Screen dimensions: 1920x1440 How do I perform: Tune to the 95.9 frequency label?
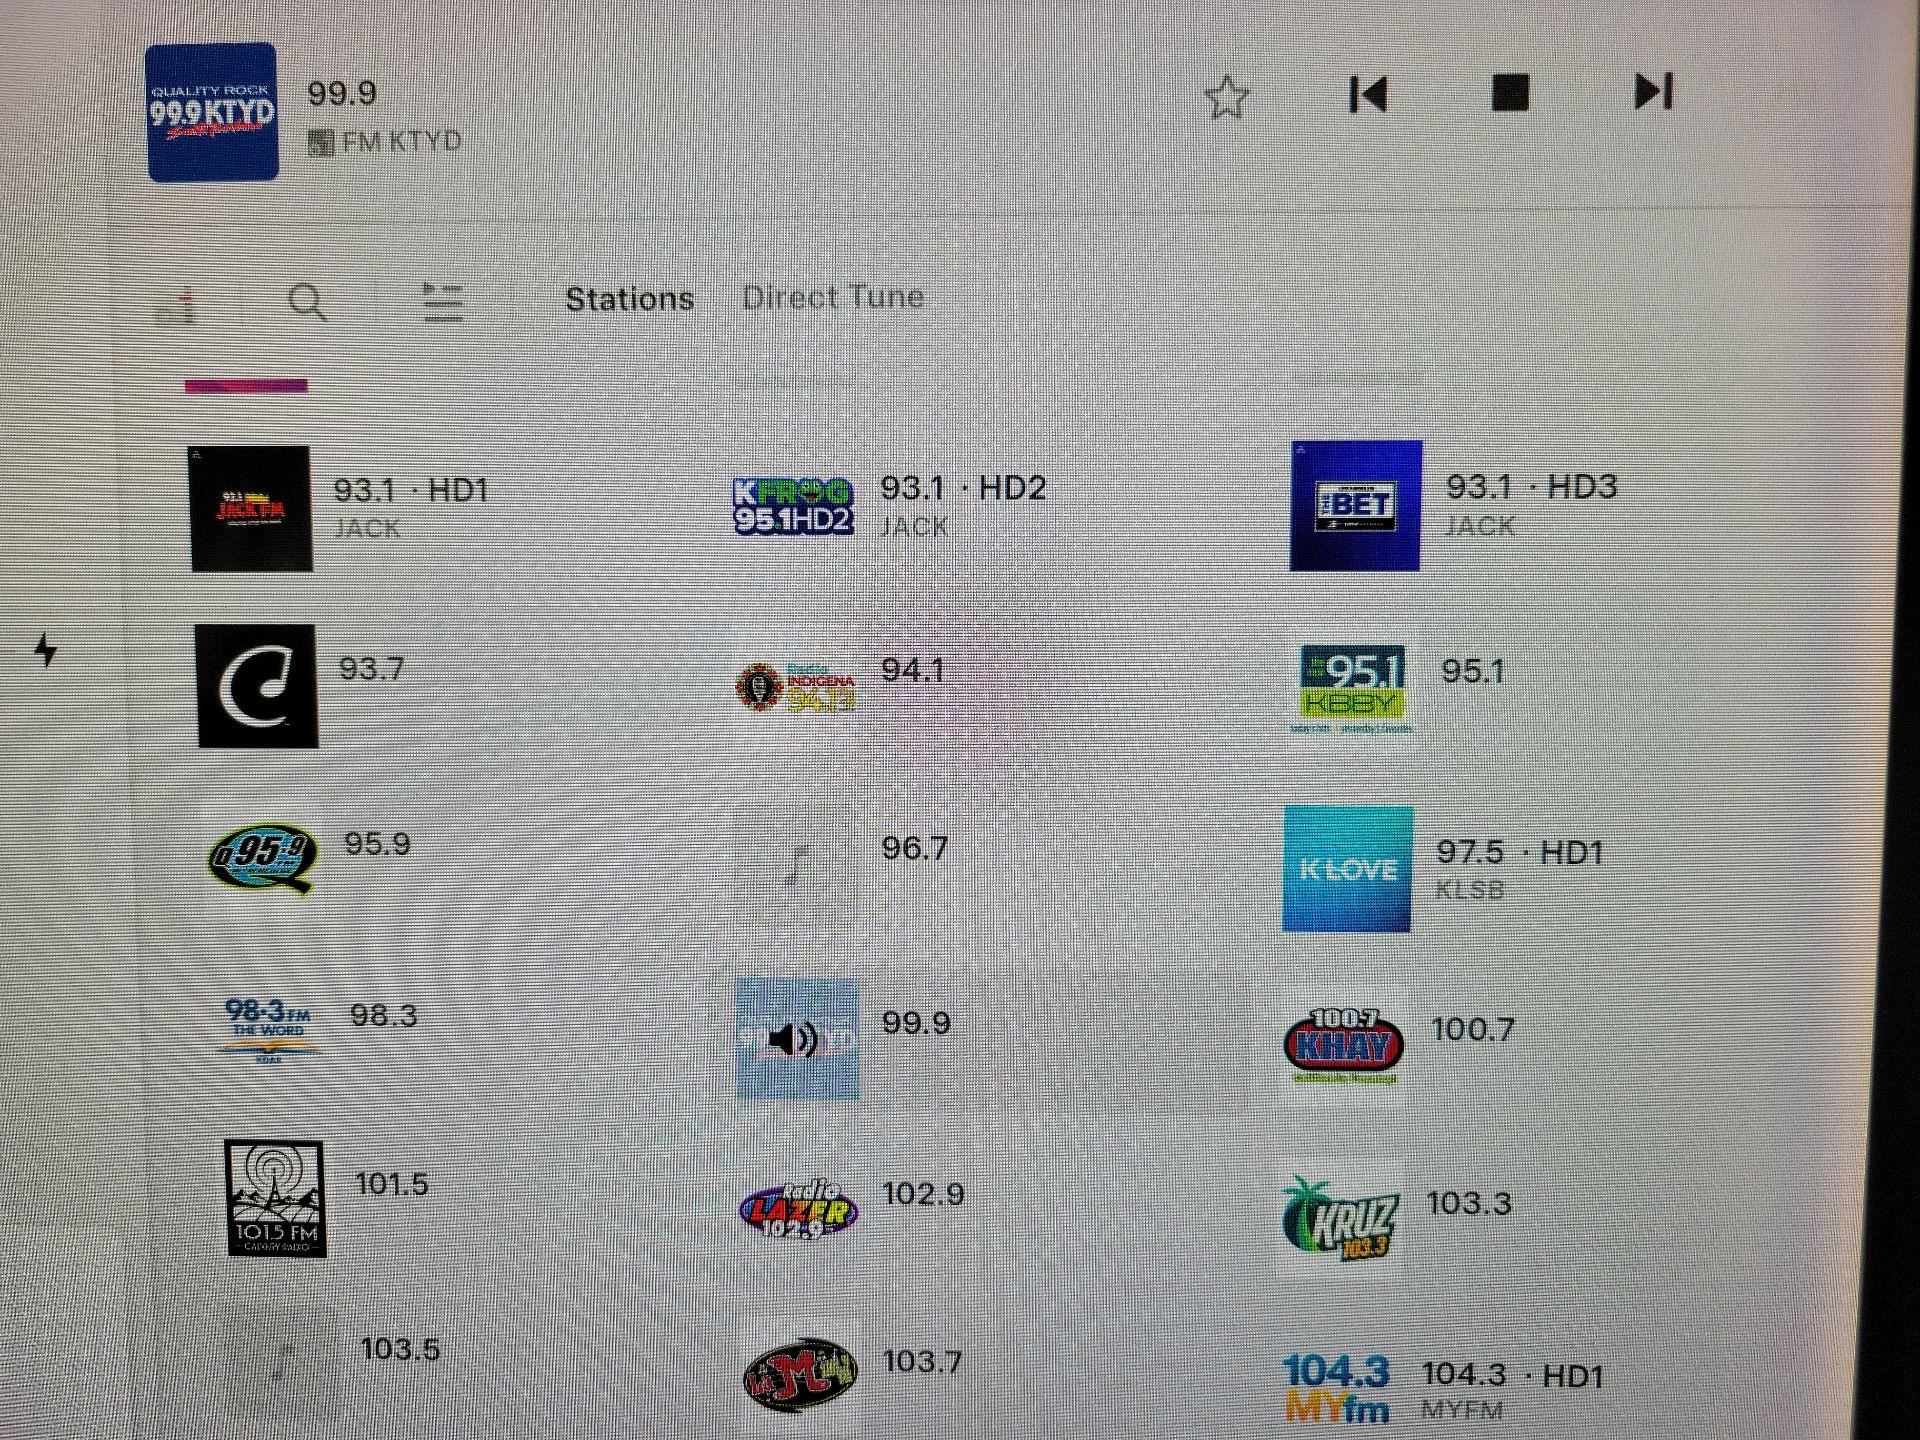377,844
